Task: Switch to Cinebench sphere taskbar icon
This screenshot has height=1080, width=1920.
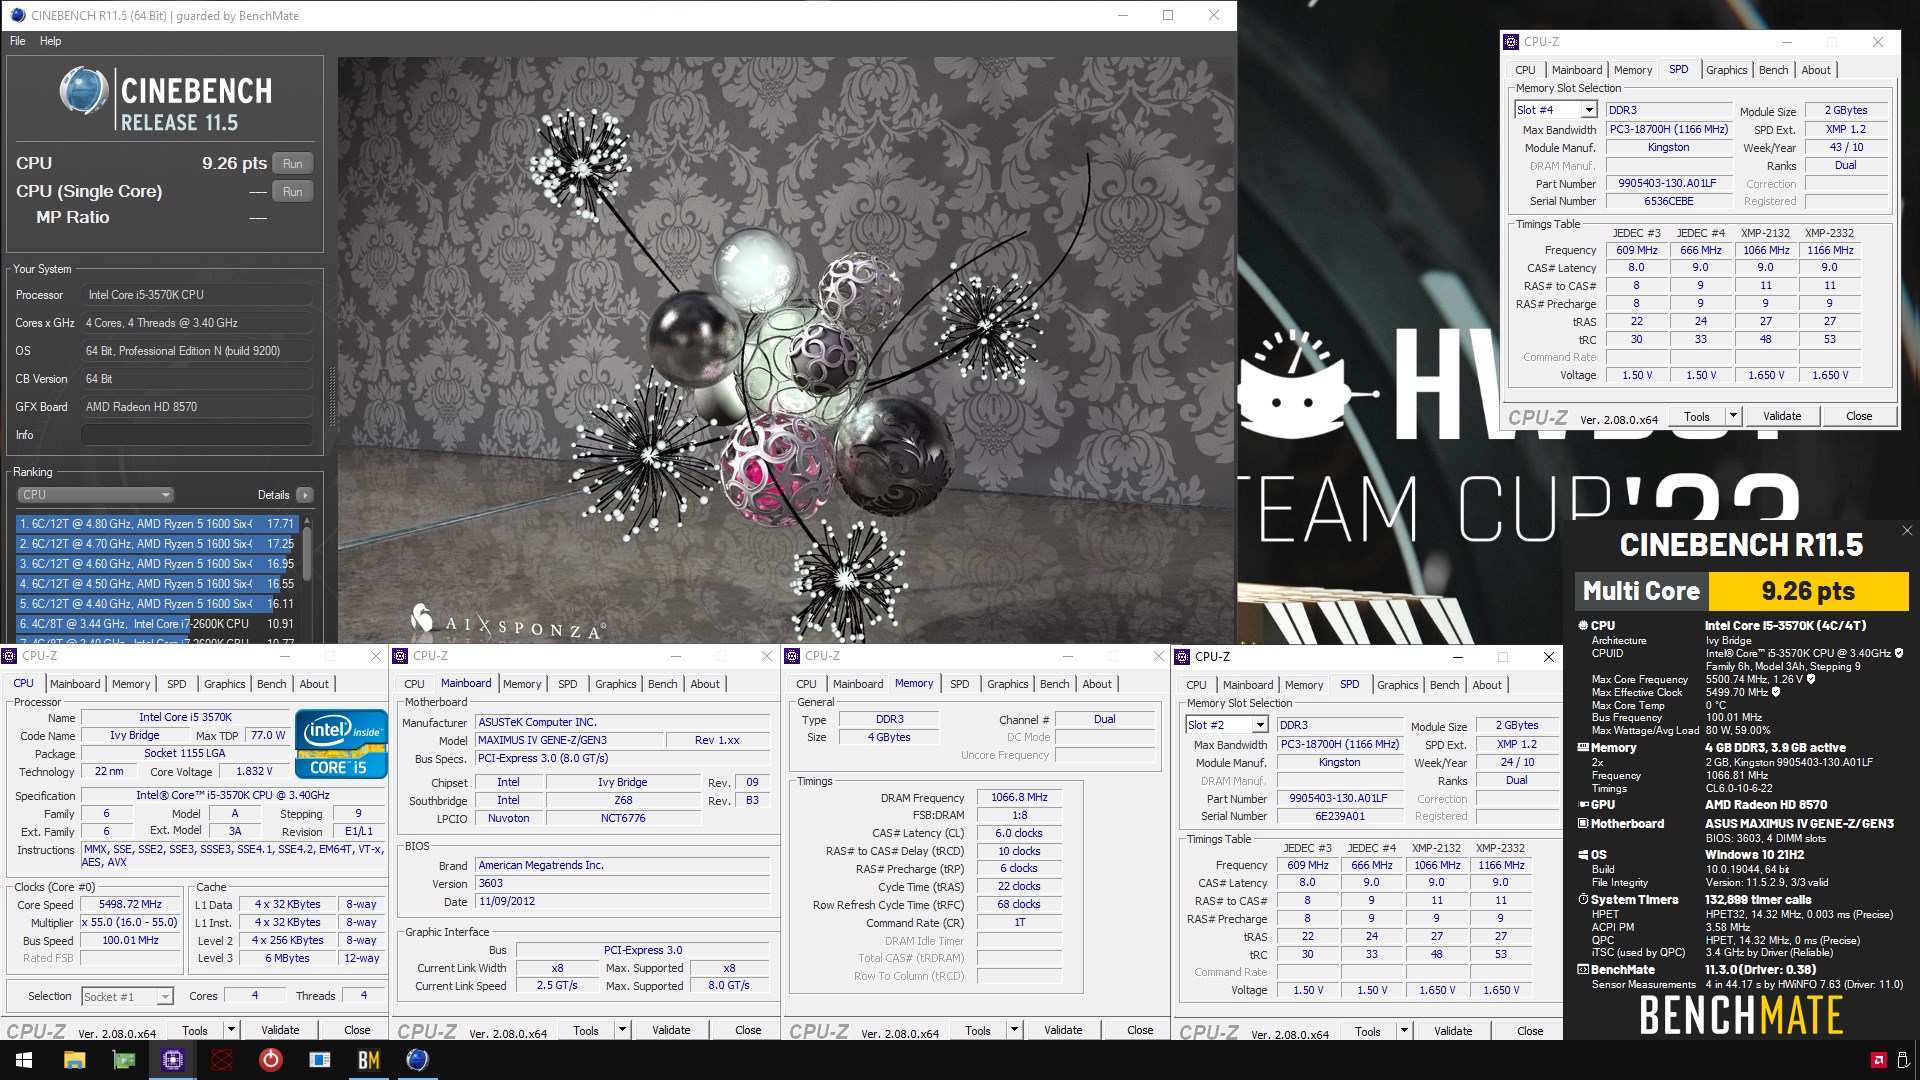Action: coord(418,1060)
